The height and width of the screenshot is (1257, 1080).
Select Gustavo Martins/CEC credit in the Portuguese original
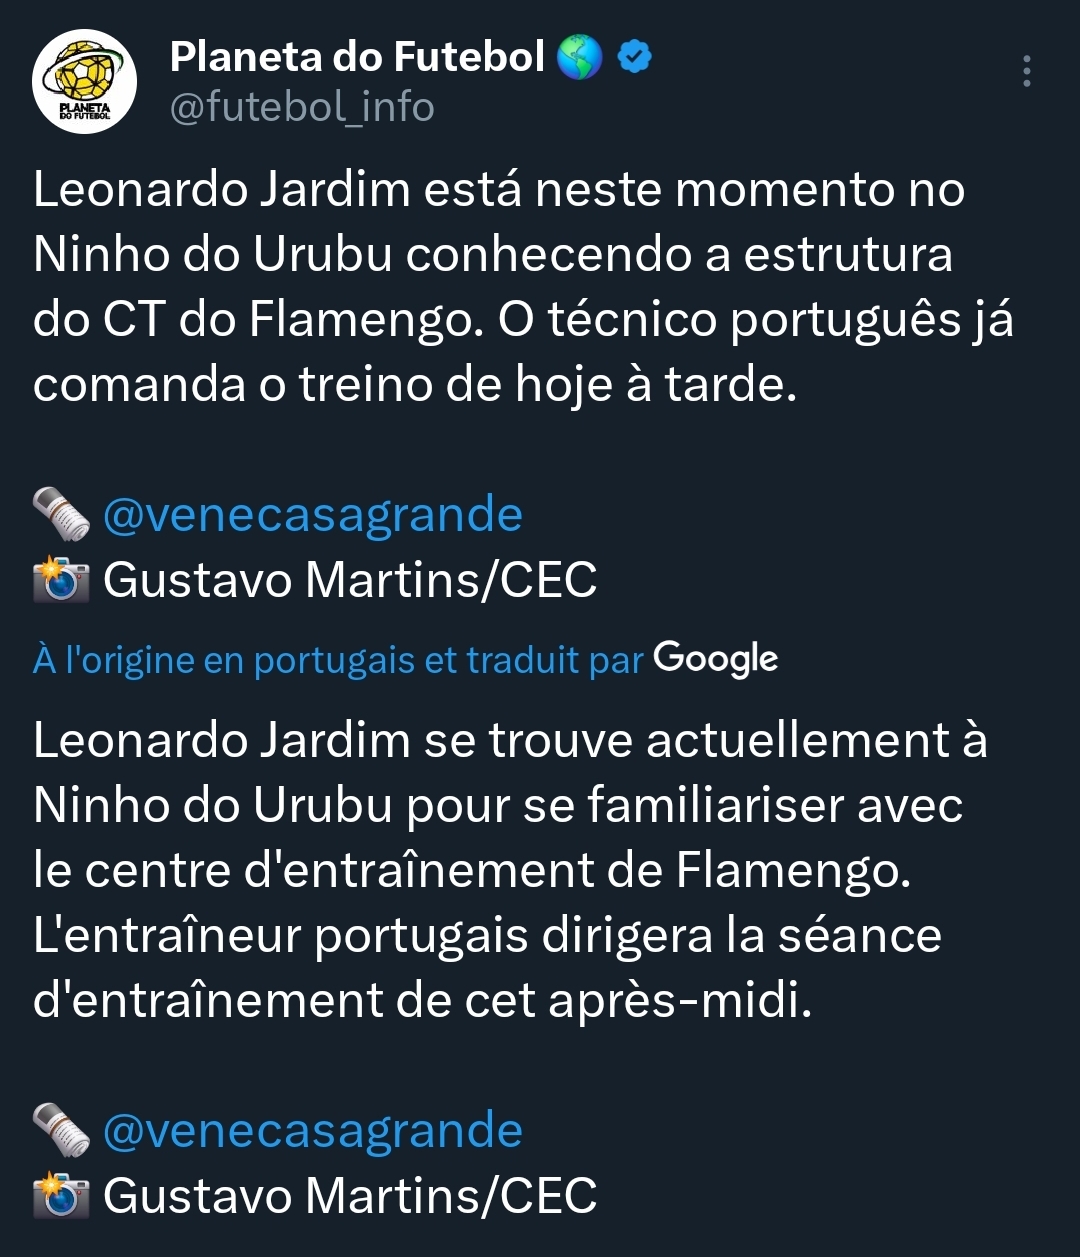tap(350, 580)
